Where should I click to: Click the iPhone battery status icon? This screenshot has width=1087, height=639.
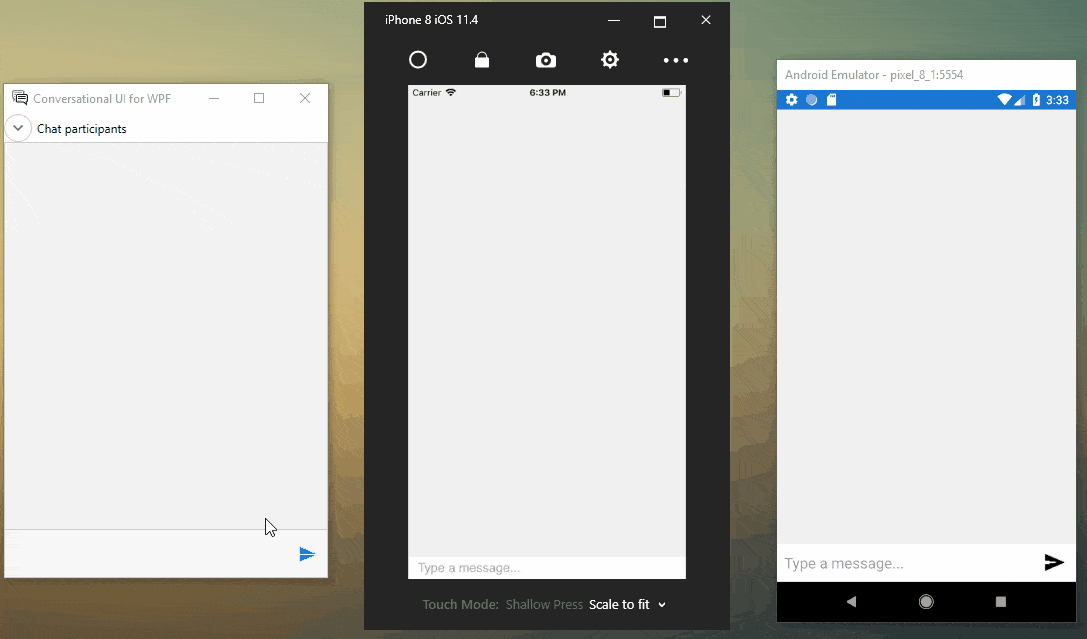(671, 92)
